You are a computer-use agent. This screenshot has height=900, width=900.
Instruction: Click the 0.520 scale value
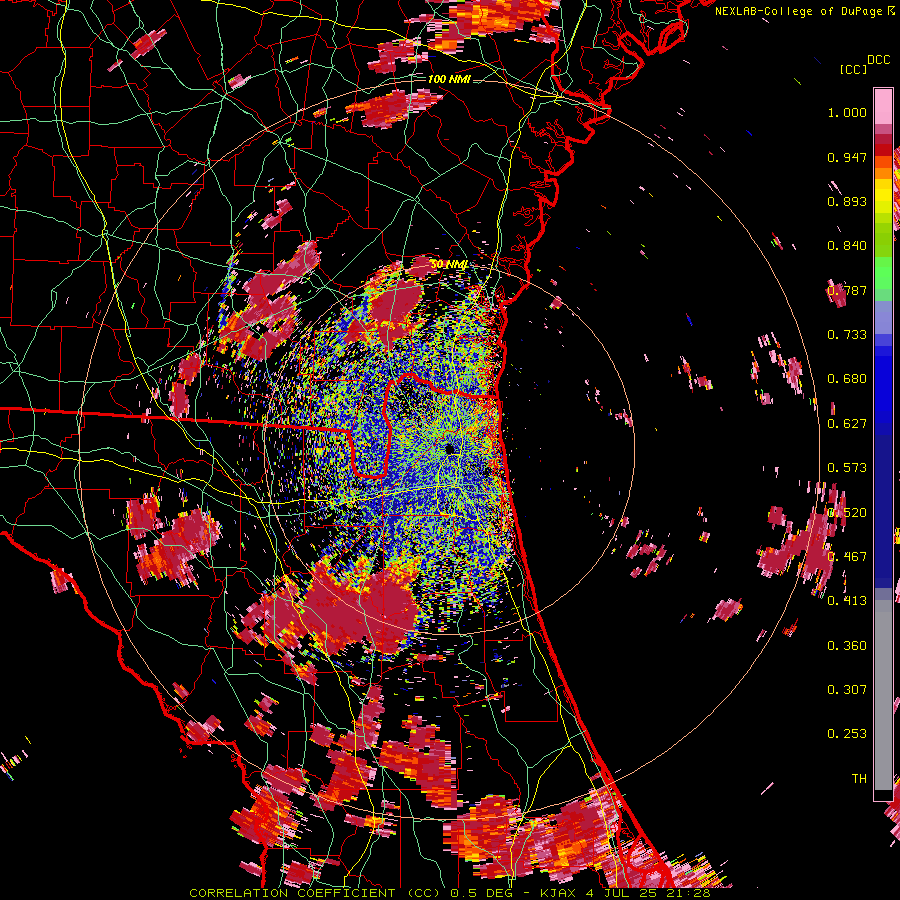(x=847, y=513)
